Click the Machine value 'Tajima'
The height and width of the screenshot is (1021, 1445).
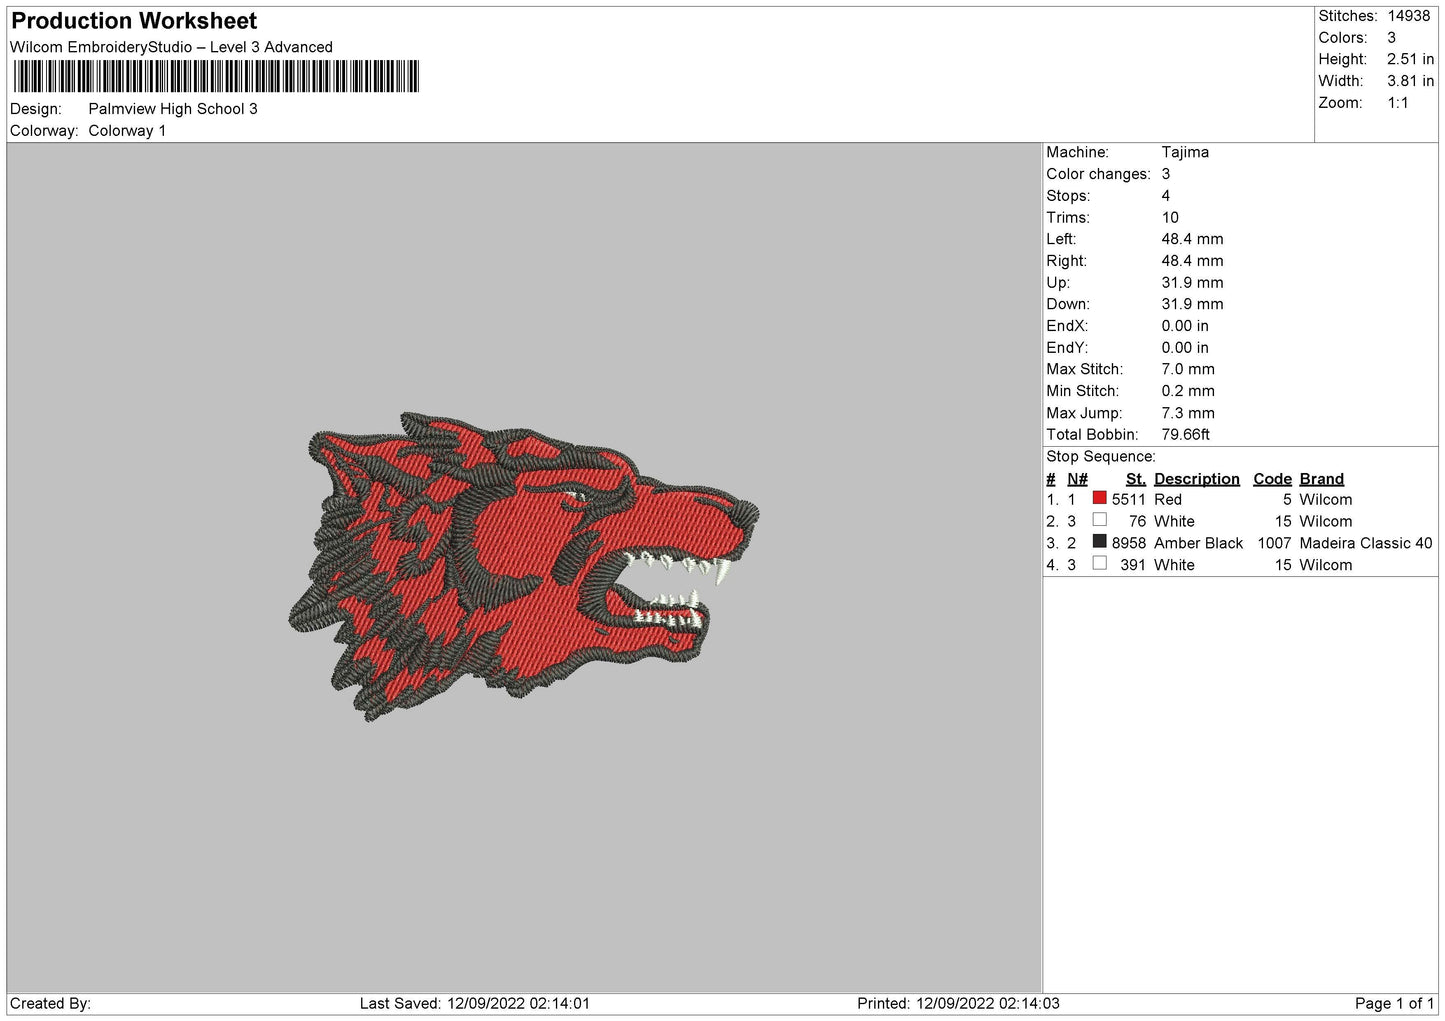pyautogui.click(x=1185, y=152)
